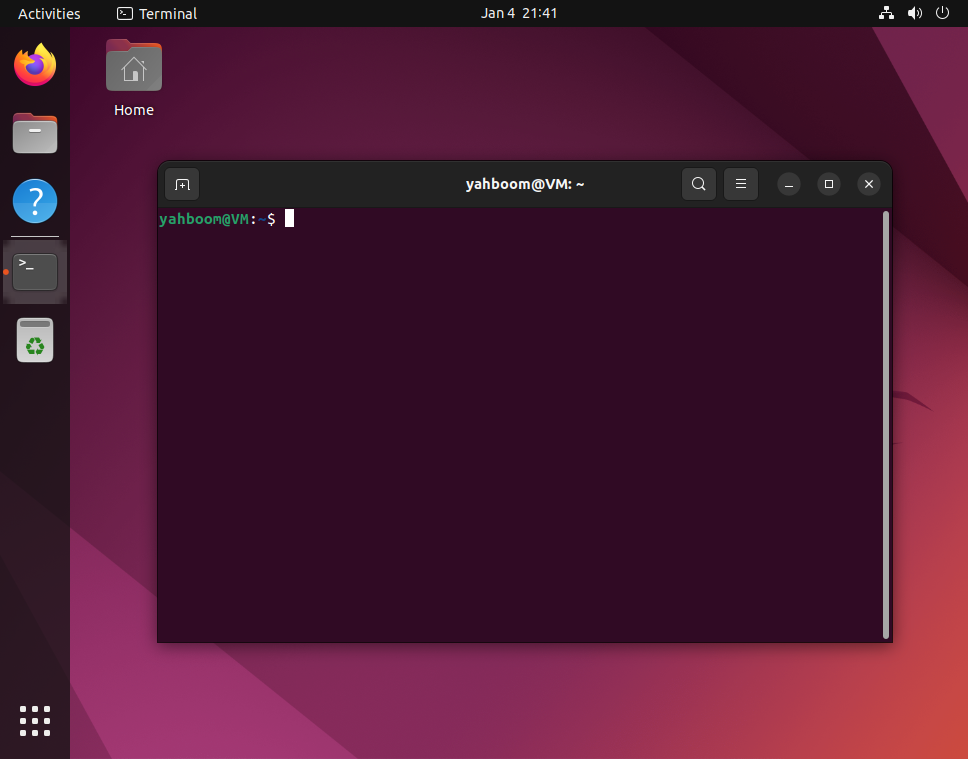Show all applications with the grid button

point(35,721)
